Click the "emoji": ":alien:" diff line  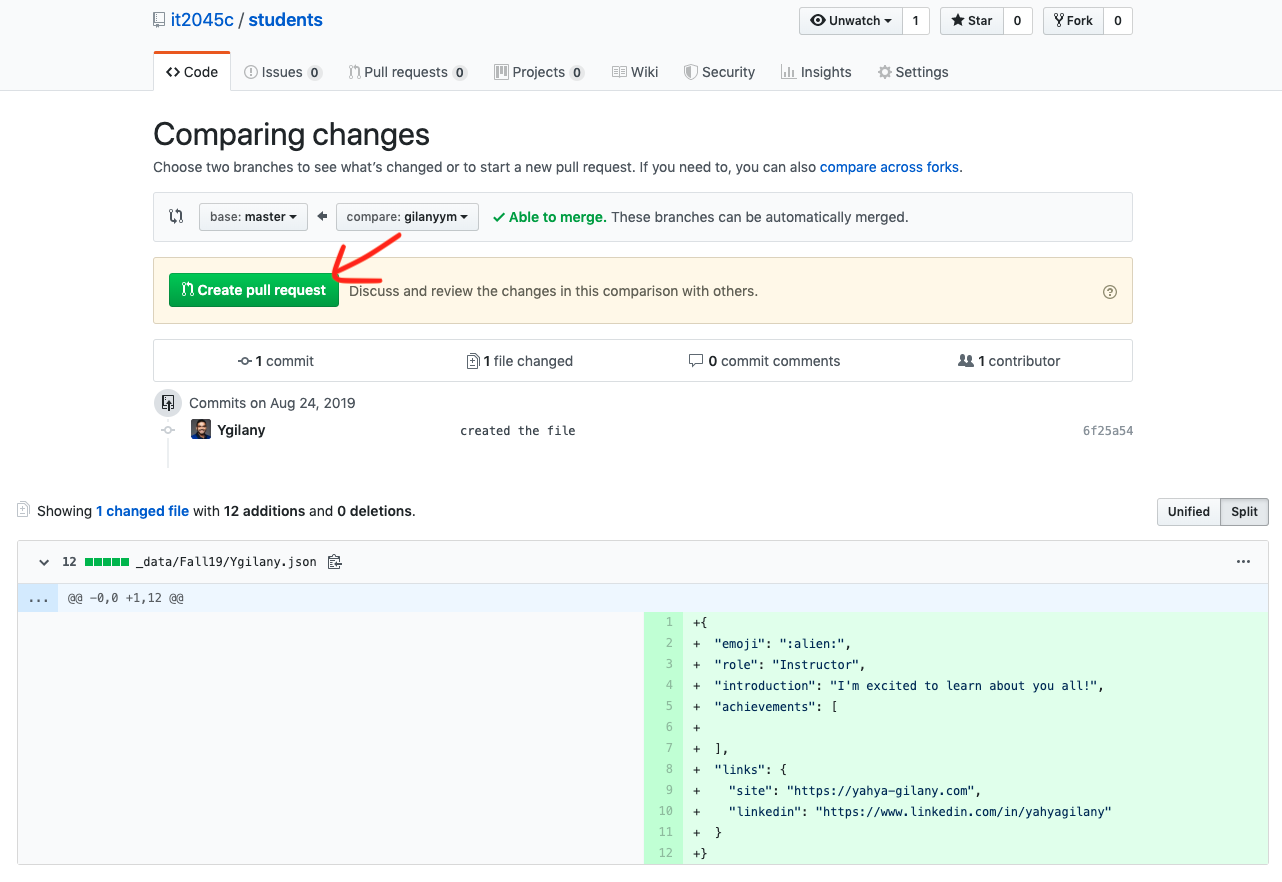coord(975,643)
